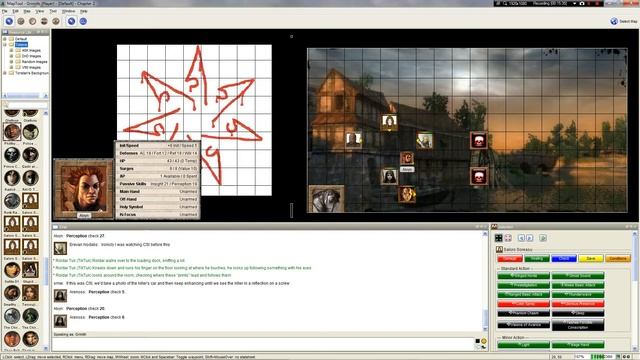Select the Torstan's Backgrounds folder

pos(32,73)
